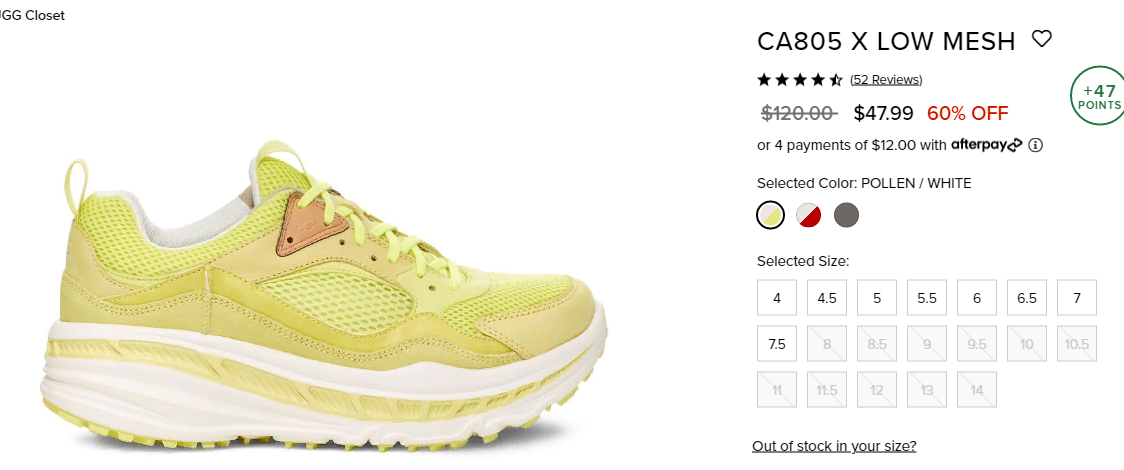Choose size 6.5
Image resolution: width=1124 pixels, height=470 pixels.
(x=1027, y=298)
